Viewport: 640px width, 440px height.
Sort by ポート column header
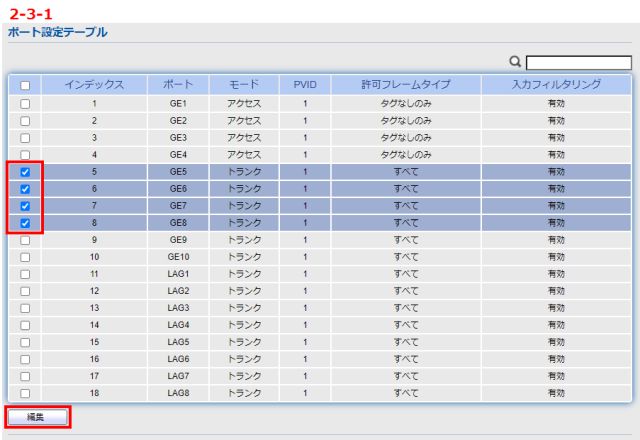click(178, 85)
